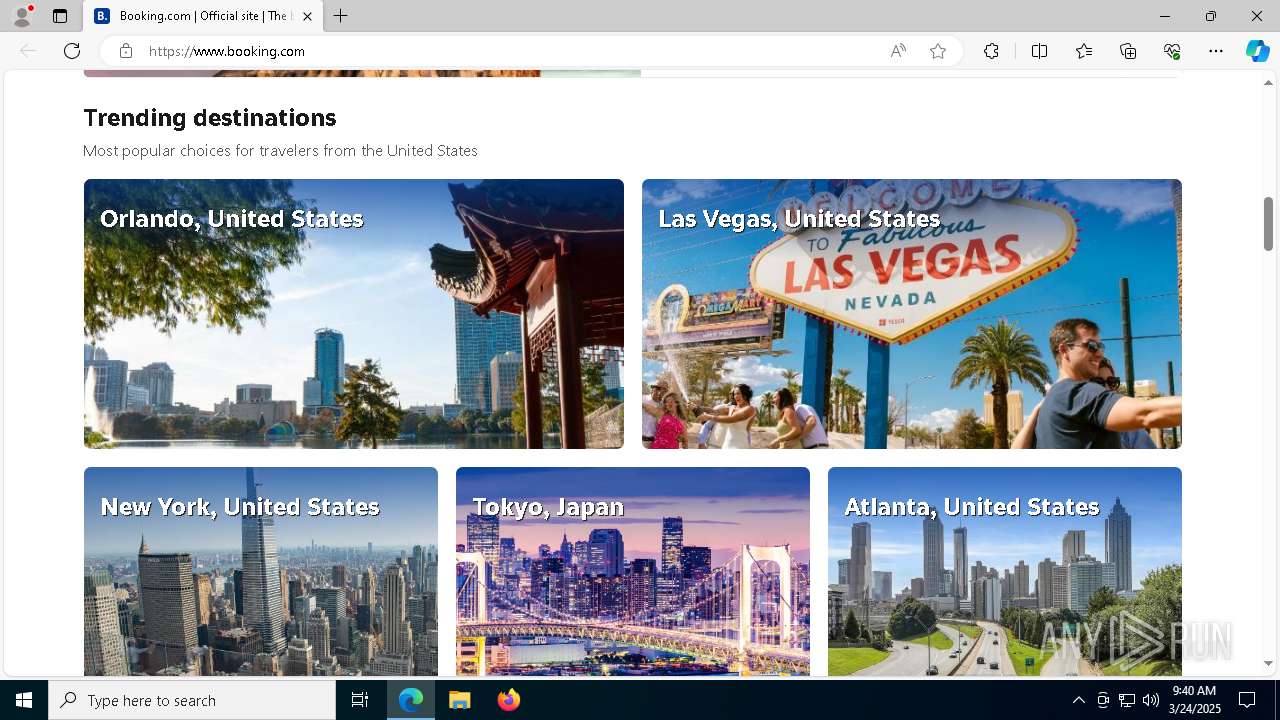Open the network status tray icon

click(1127, 700)
